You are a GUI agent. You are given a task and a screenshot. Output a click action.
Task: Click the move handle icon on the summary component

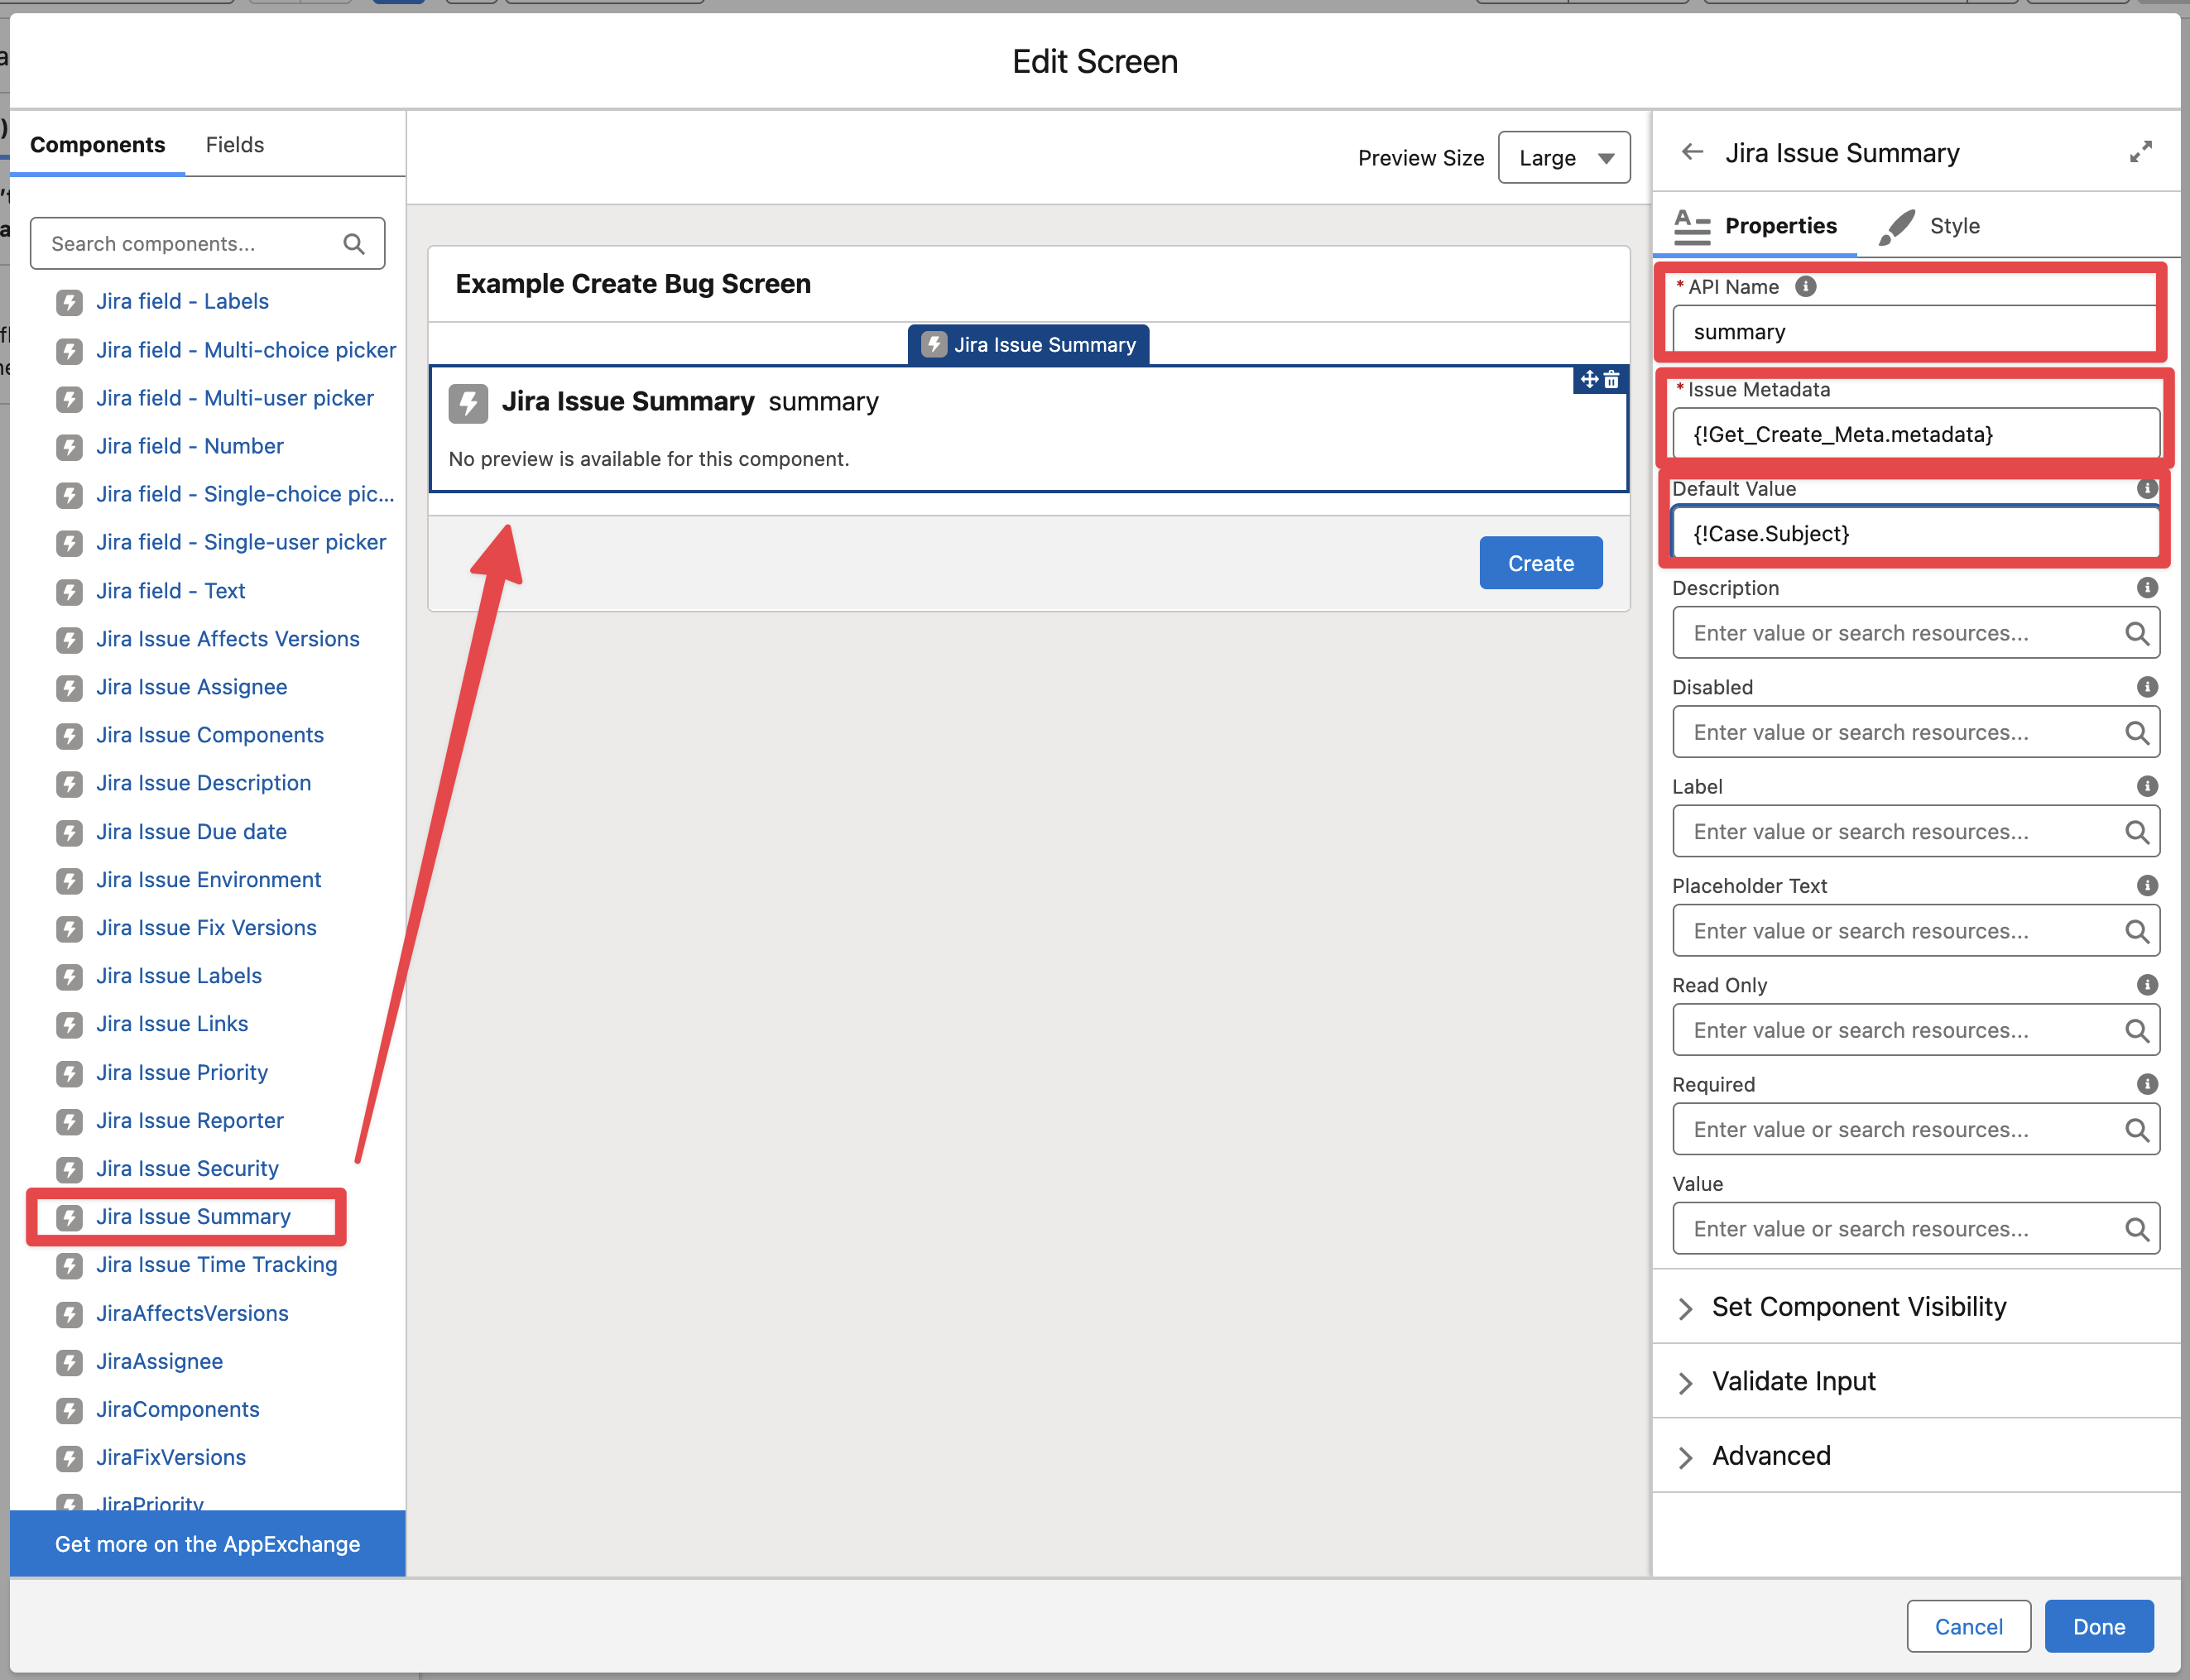tap(1589, 380)
